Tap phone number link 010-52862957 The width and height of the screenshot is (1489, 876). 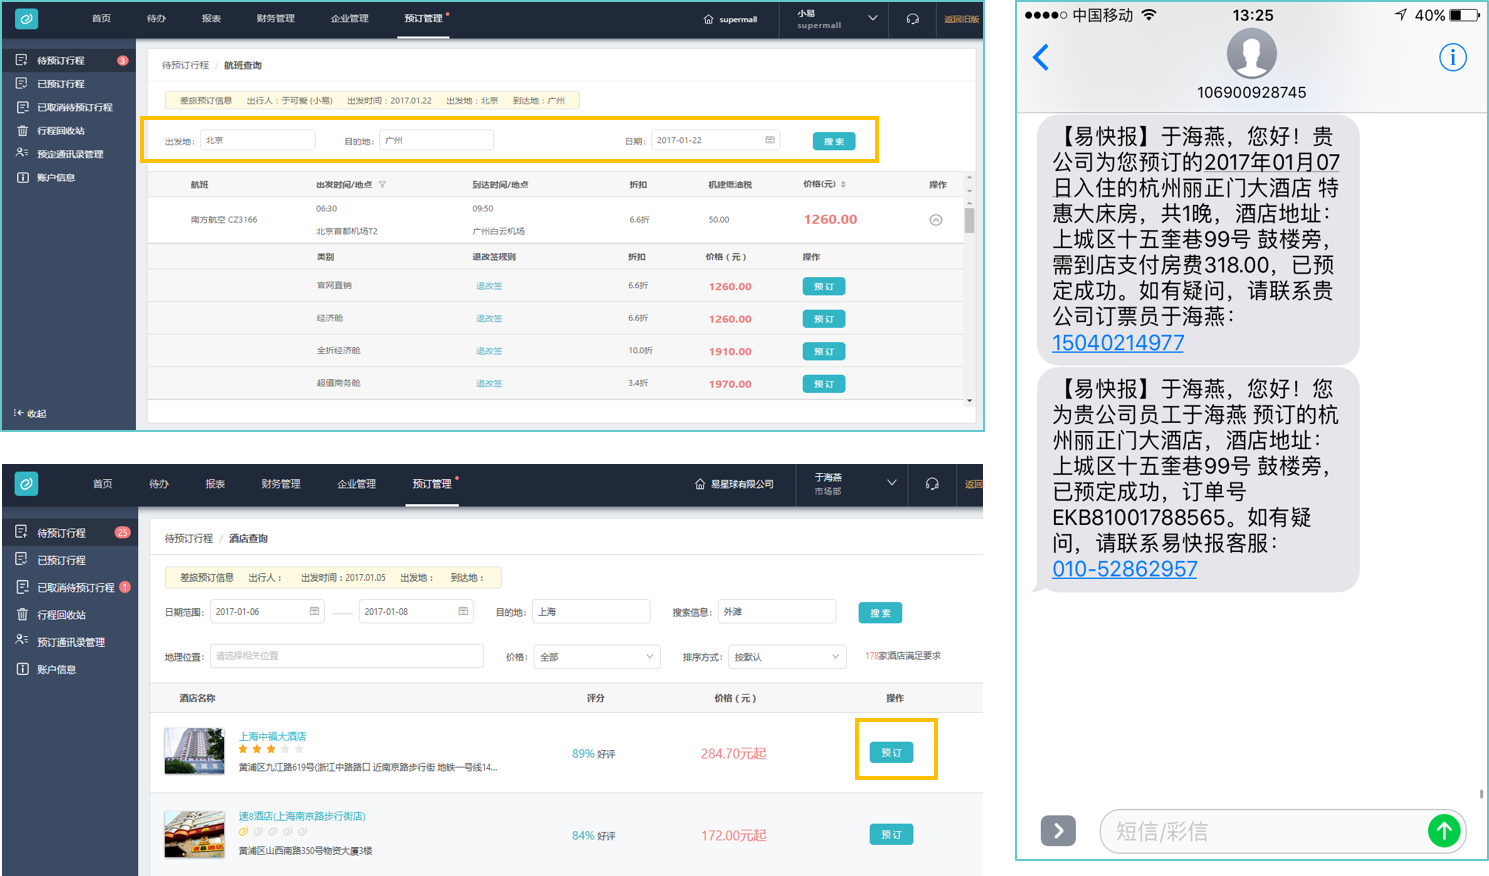point(1125,569)
